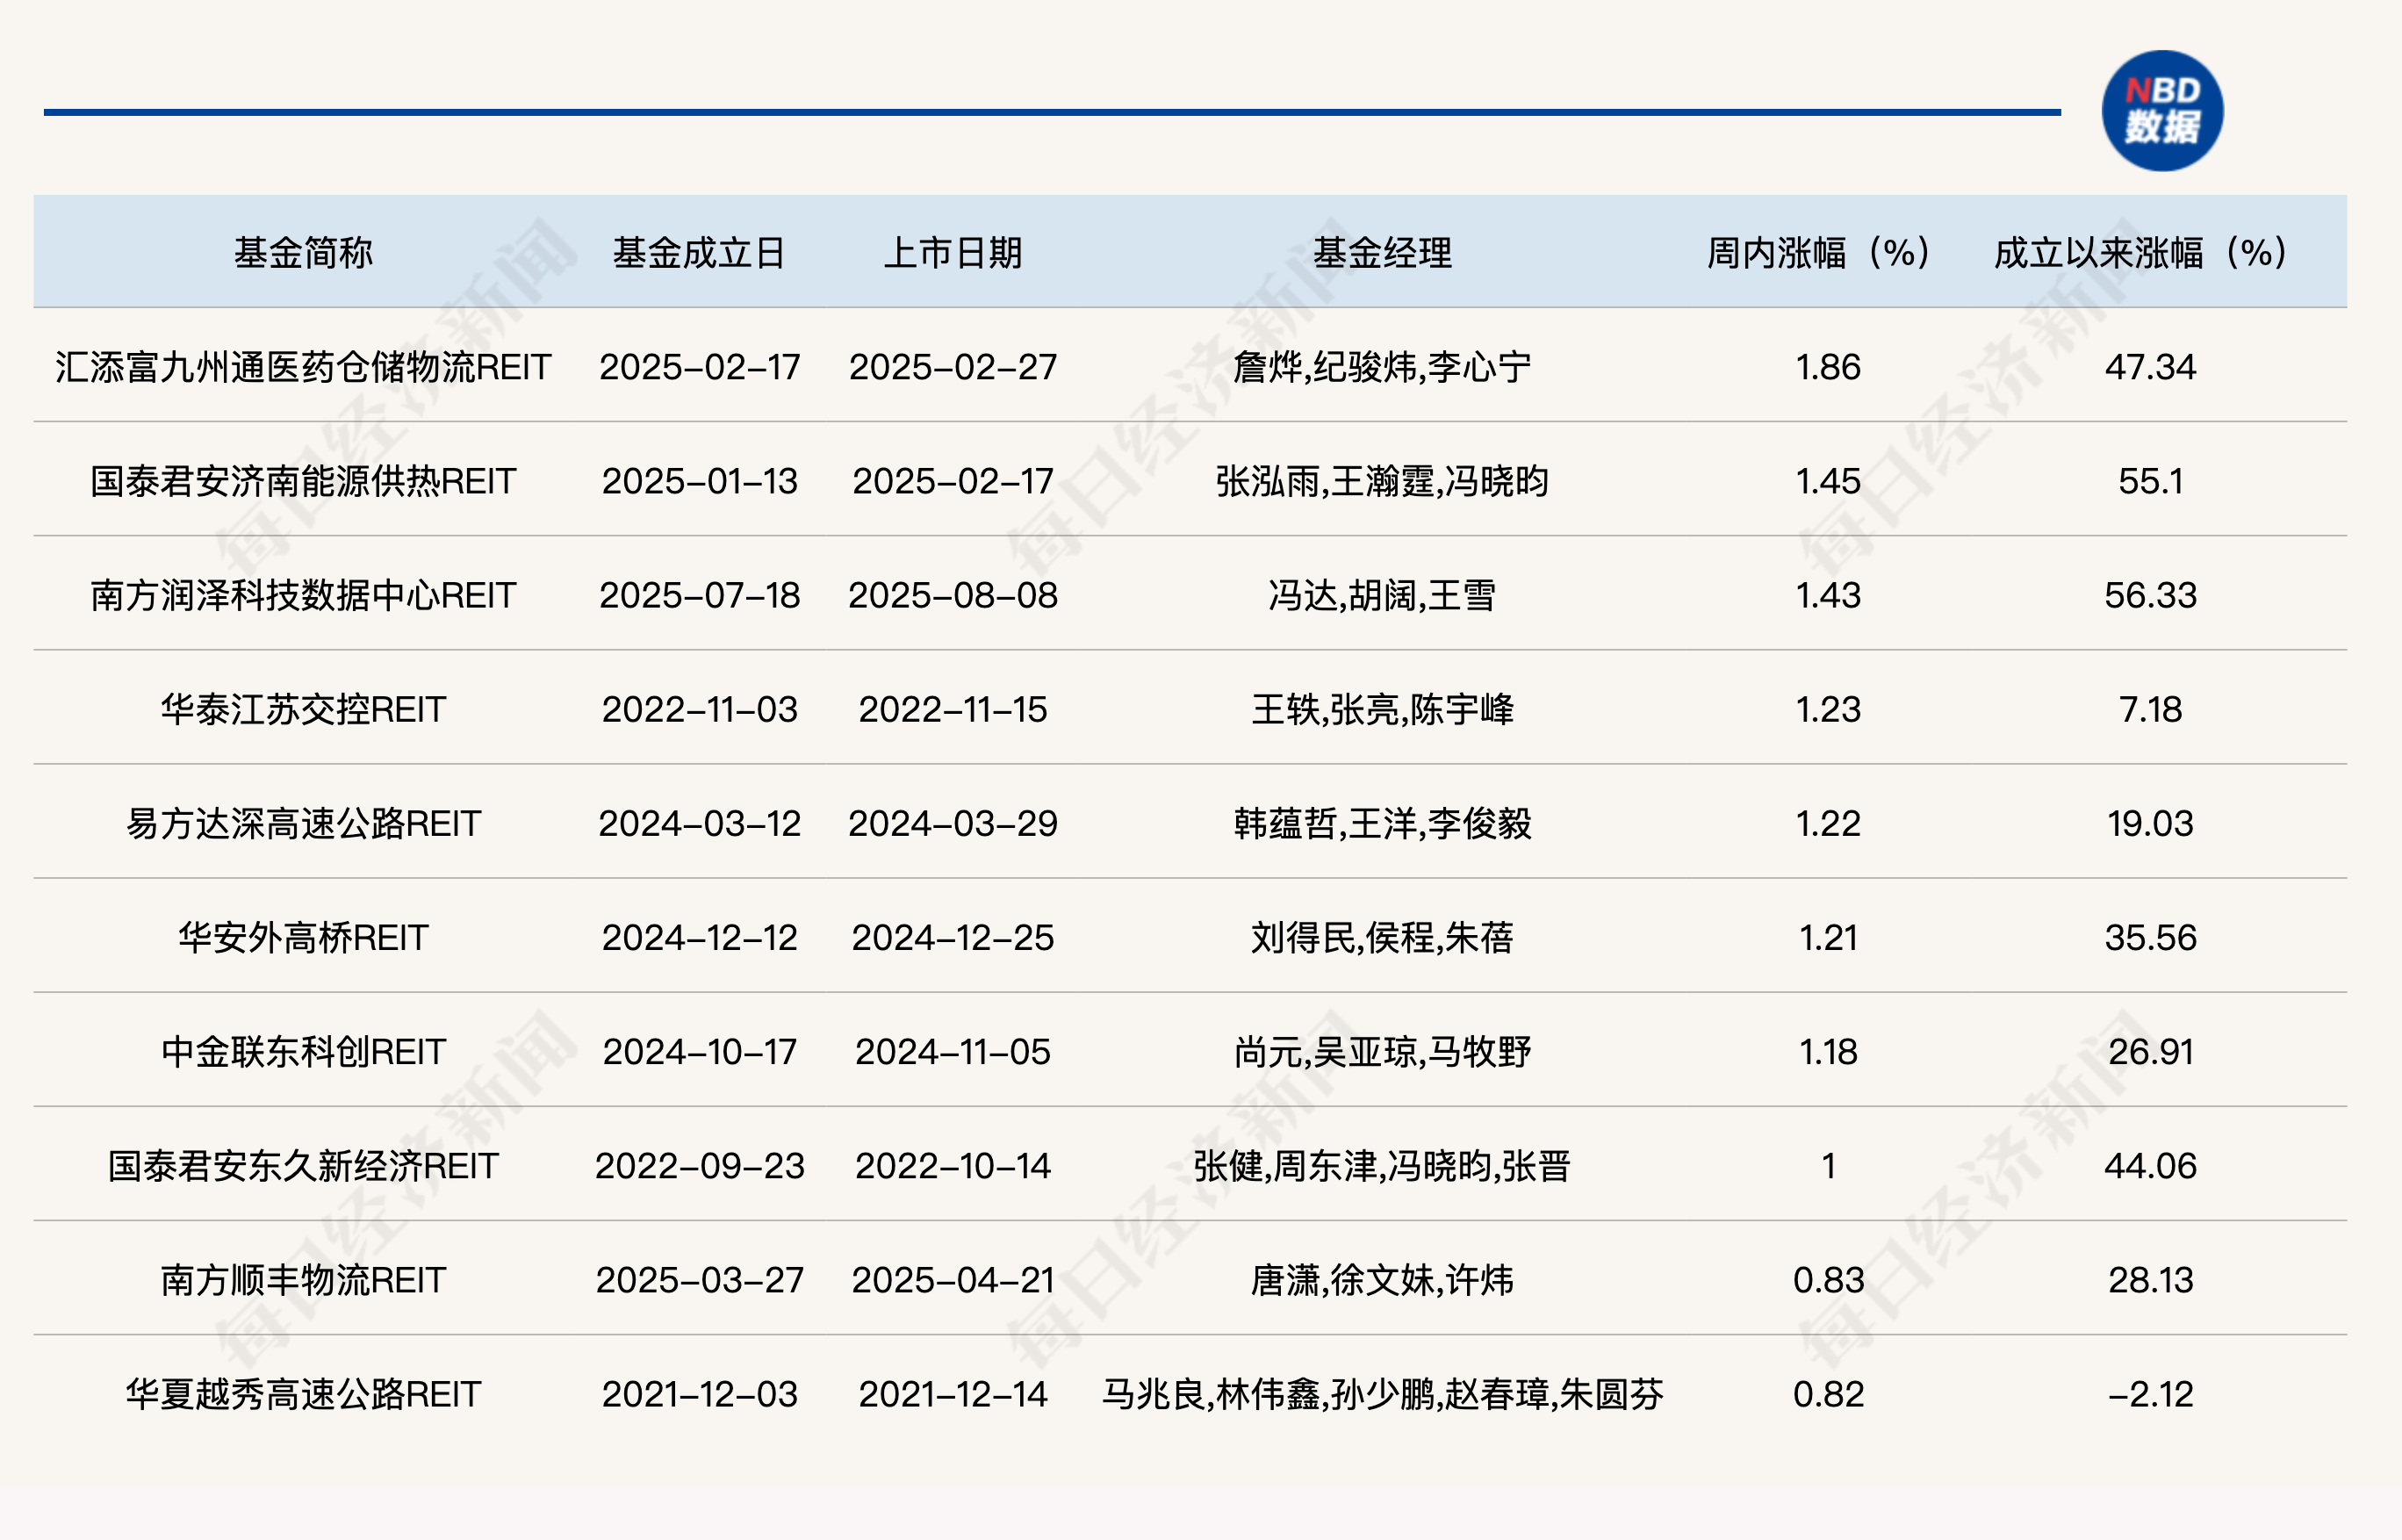Viewport: 2402px width, 1540px height.
Task: Click 华夏越秀高速公路REIT fund name
Action: 303,1393
